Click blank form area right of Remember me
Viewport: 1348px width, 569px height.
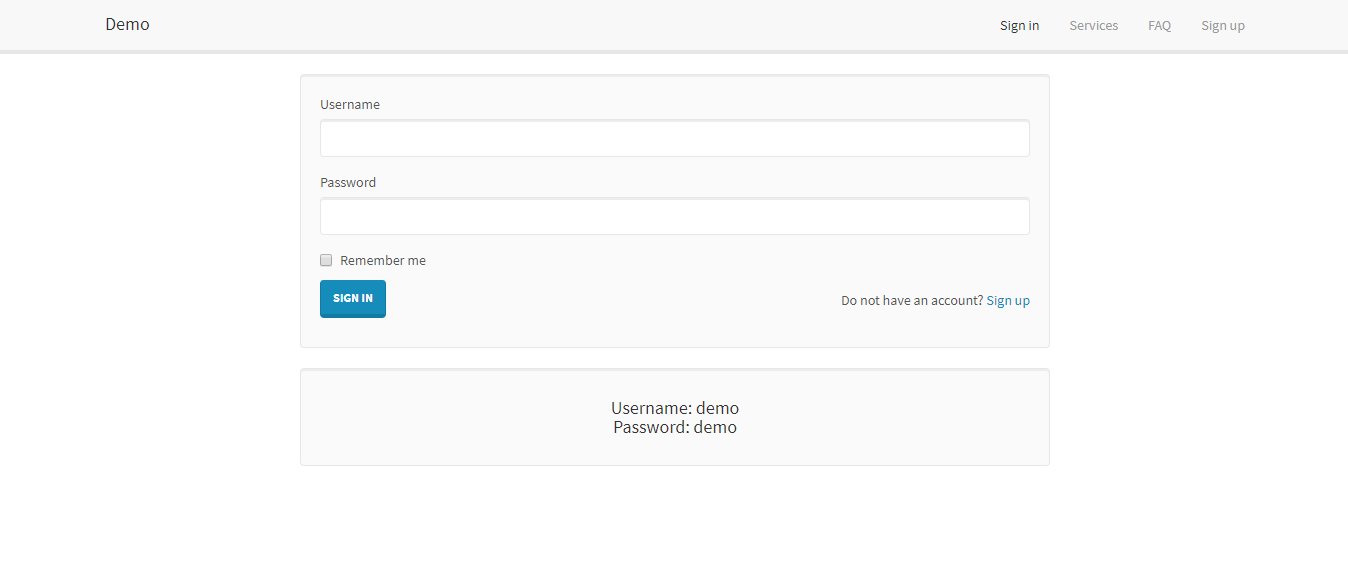pyautogui.click(x=700, y=261)
